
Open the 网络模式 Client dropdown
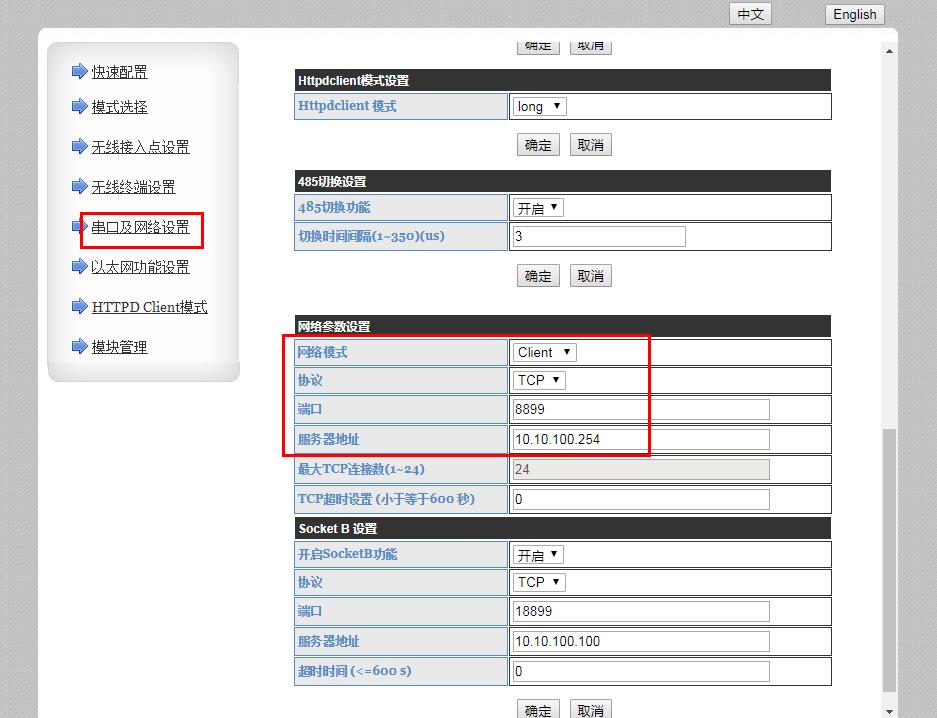coord(544,352)
